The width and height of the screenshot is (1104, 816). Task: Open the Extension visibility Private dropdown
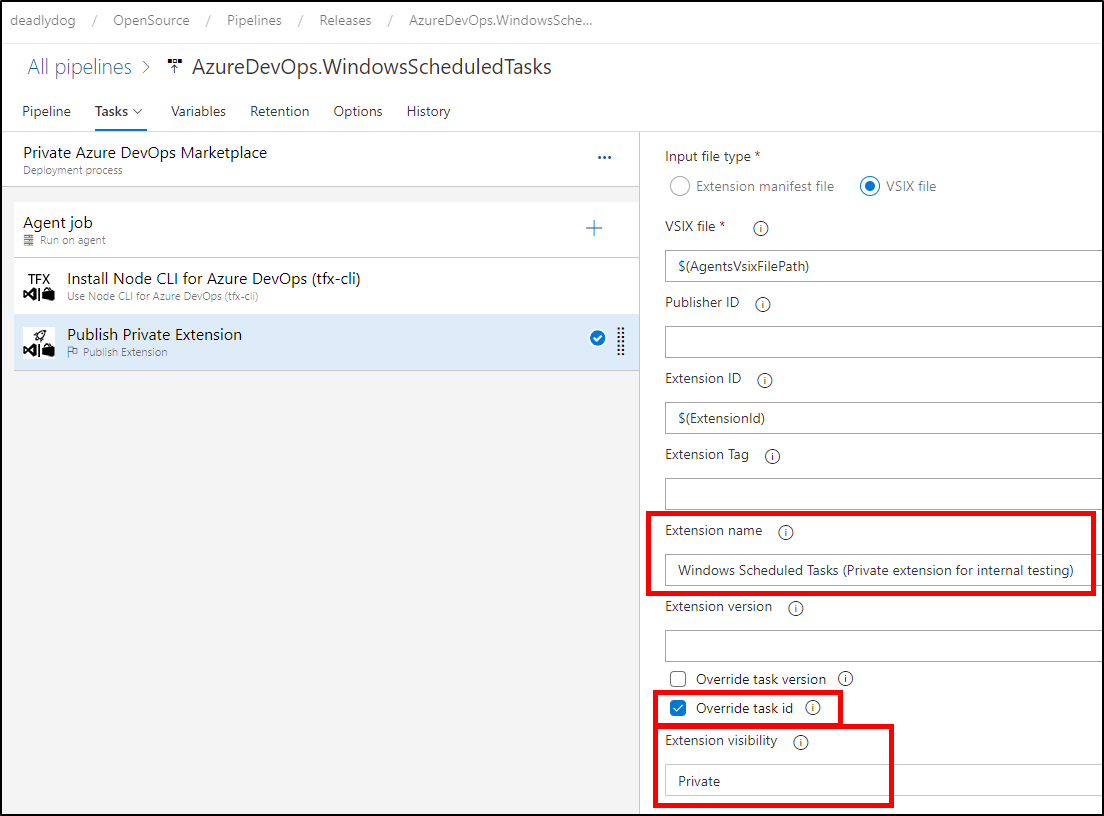pos(884,781)
